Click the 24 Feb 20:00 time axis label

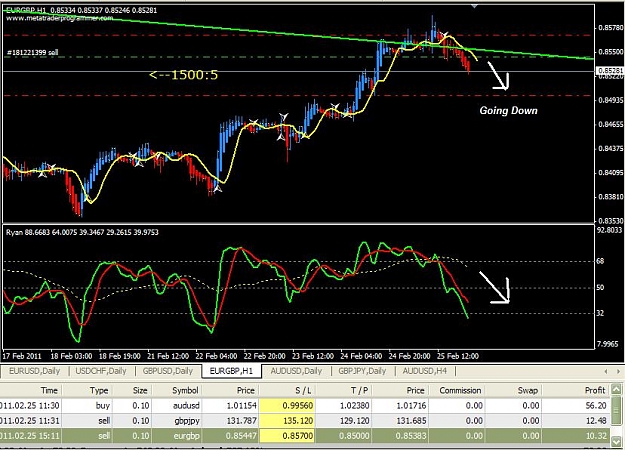coord(409,356)
